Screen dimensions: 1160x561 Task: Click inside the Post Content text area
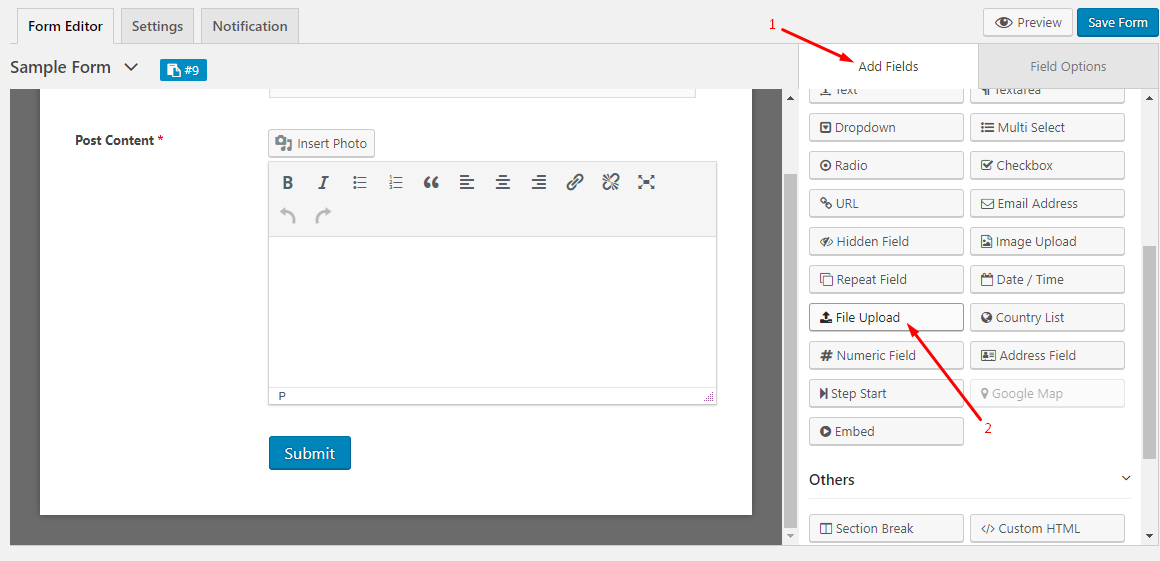point(492,312)
